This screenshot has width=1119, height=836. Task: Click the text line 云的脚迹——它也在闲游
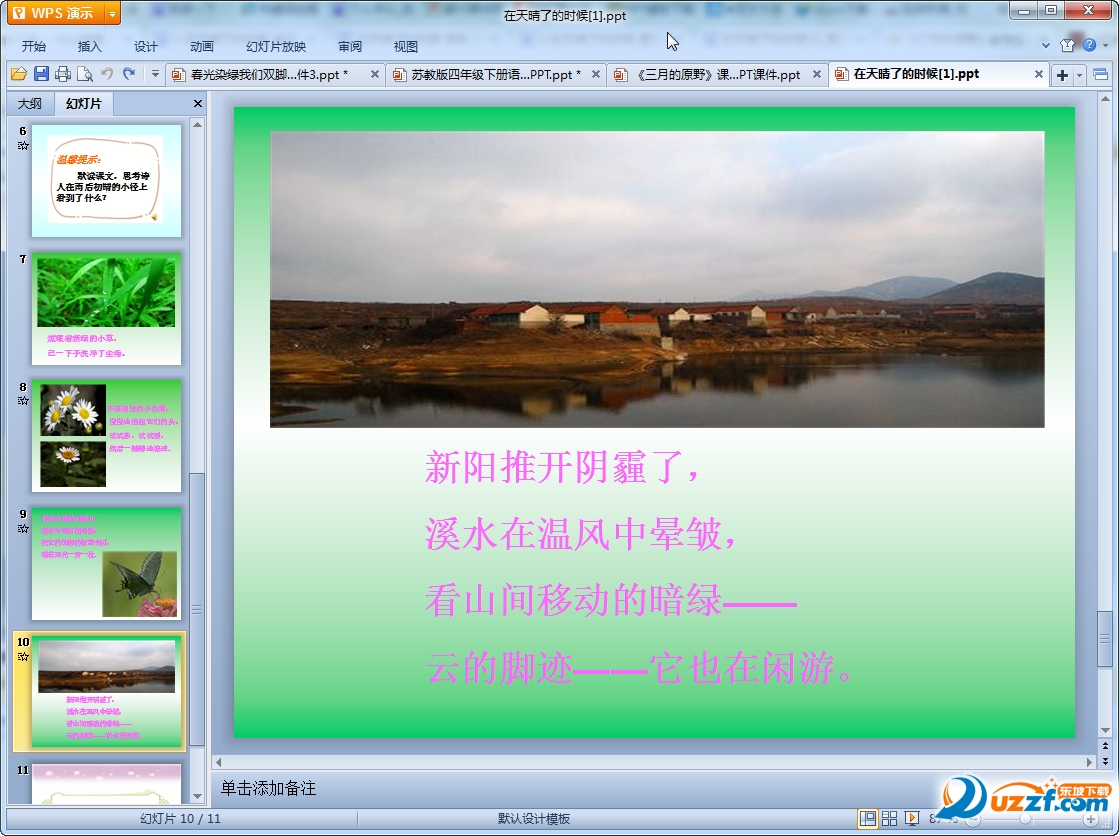tap(639, 668)
